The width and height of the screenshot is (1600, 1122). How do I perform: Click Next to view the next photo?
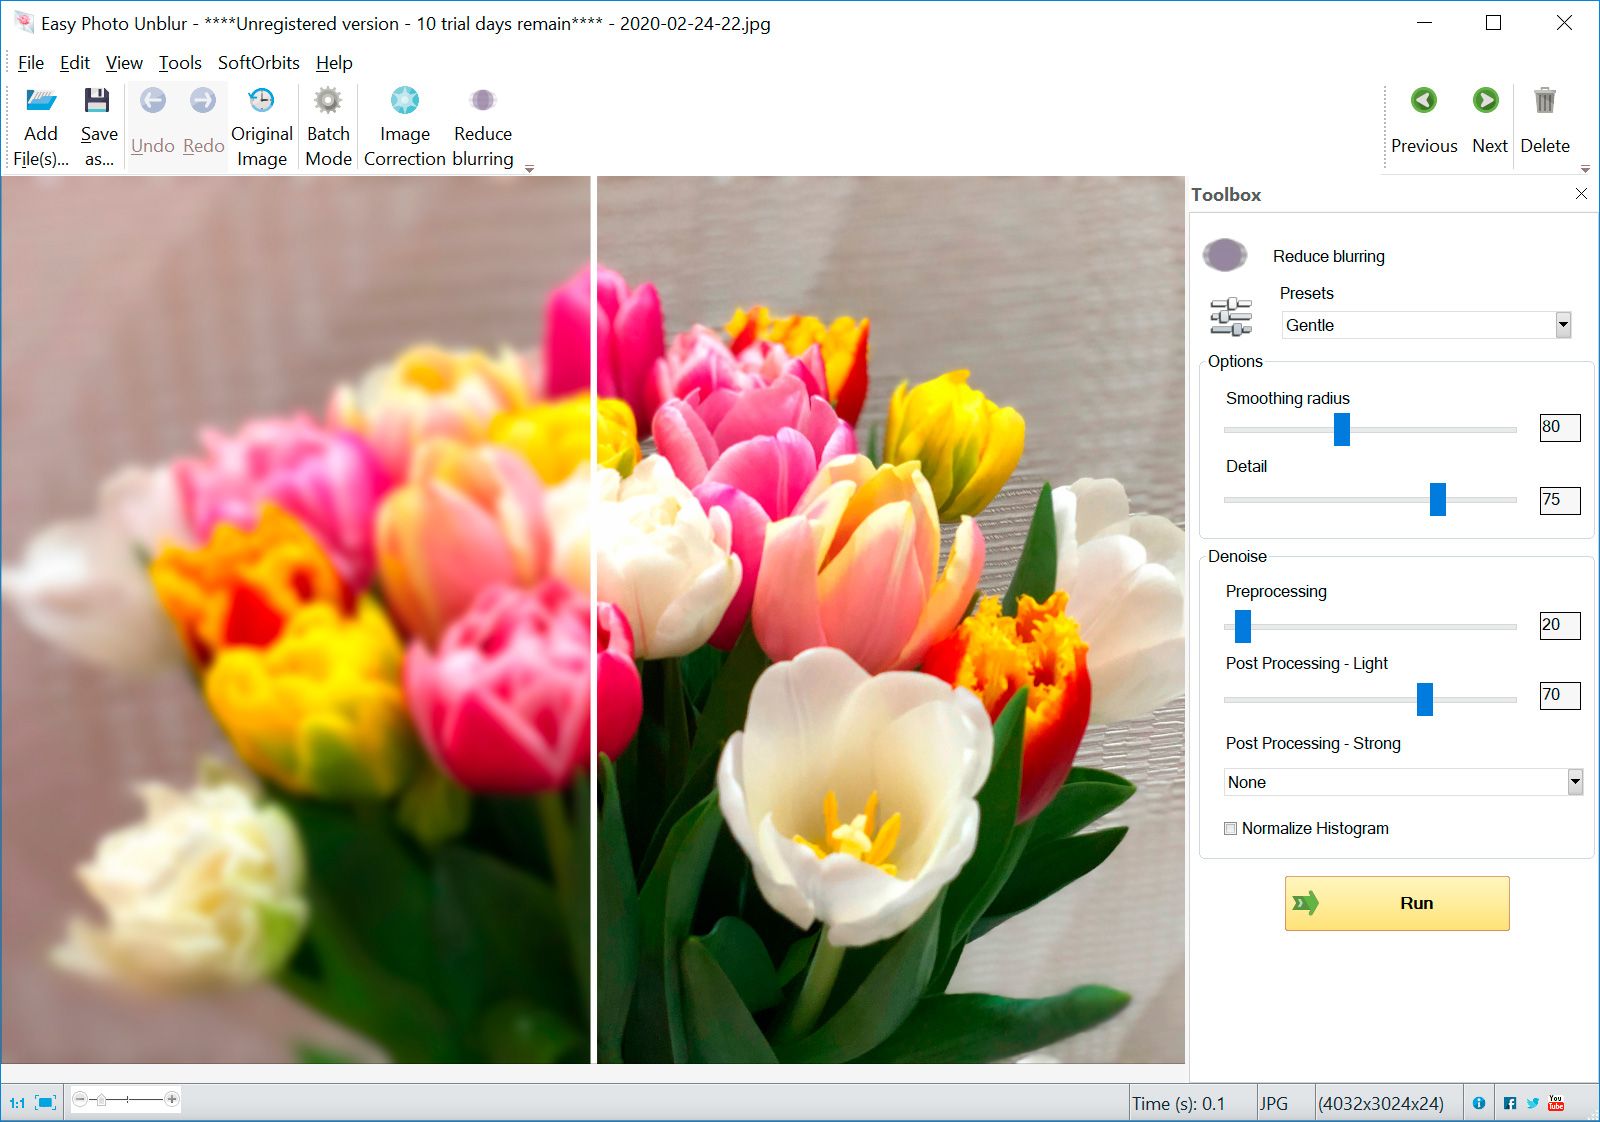point(1489,120)
